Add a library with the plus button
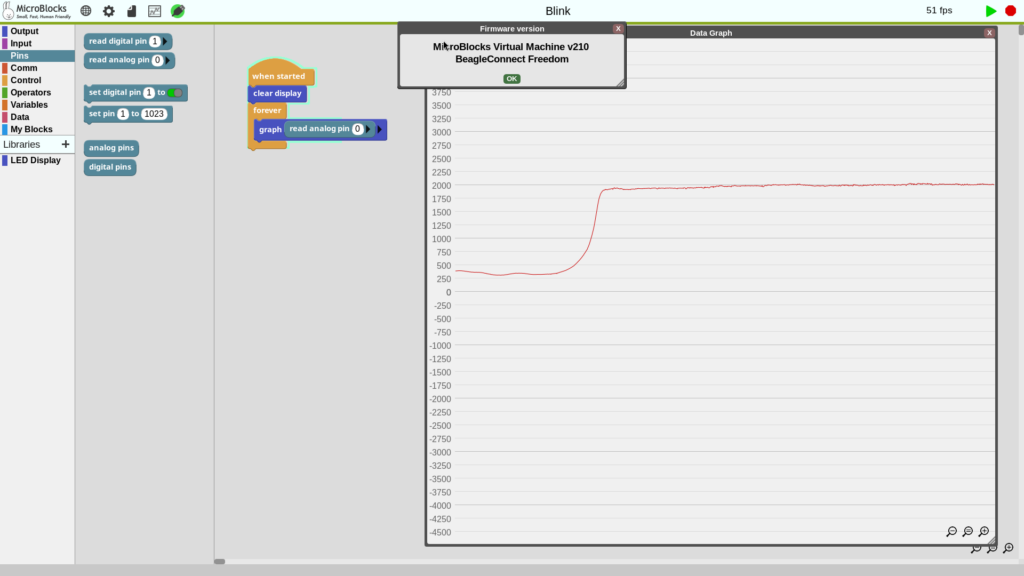 pyautogui.click(x=66, y=144)
